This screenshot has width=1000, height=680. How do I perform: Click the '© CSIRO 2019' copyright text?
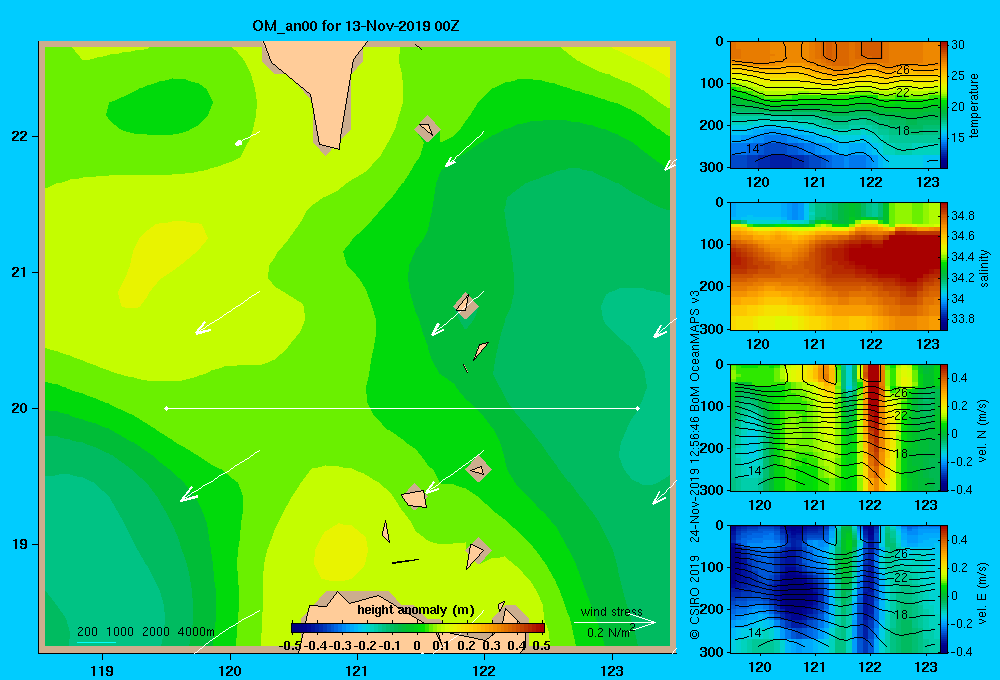click(695, 598)
